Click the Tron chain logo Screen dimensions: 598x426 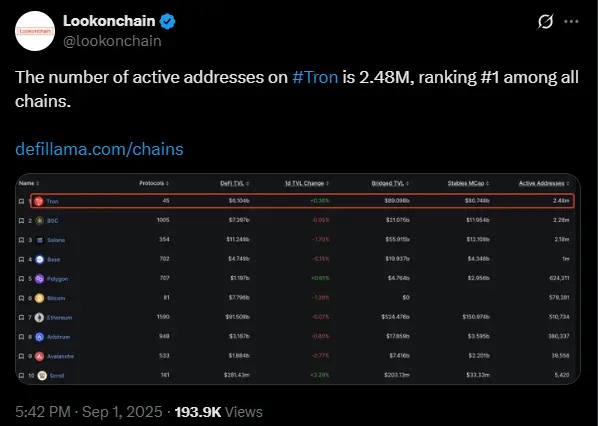click(39, 201)
